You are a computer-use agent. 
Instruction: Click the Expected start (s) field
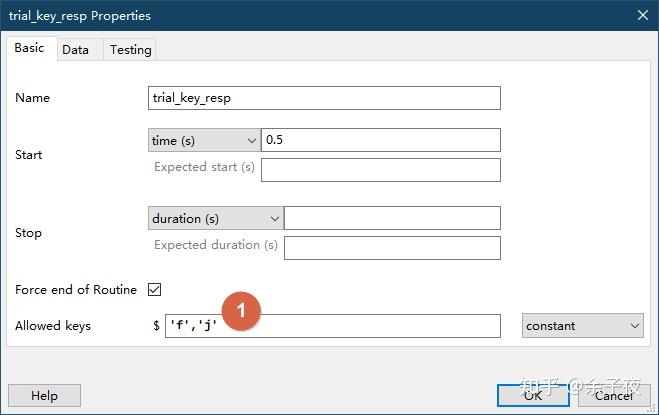(x=380, y=169)
